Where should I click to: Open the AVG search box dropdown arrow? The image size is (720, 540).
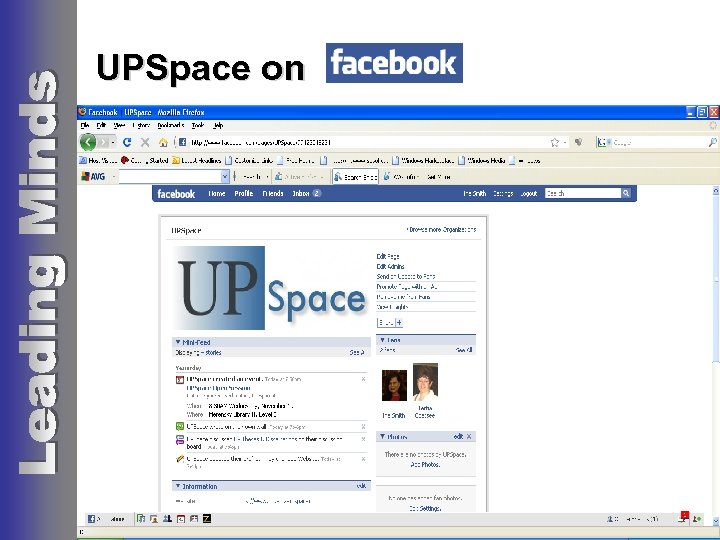click(x=225, y=176)
